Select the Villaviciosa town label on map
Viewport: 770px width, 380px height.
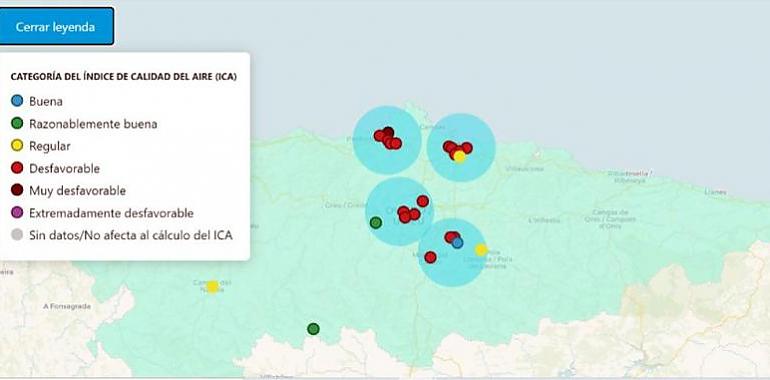525,168
